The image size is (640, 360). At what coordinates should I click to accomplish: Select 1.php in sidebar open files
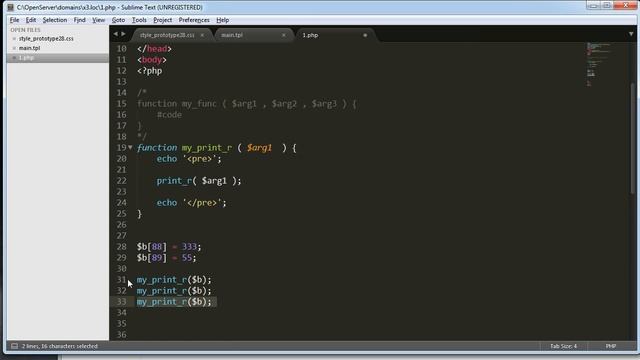point(27,58)
